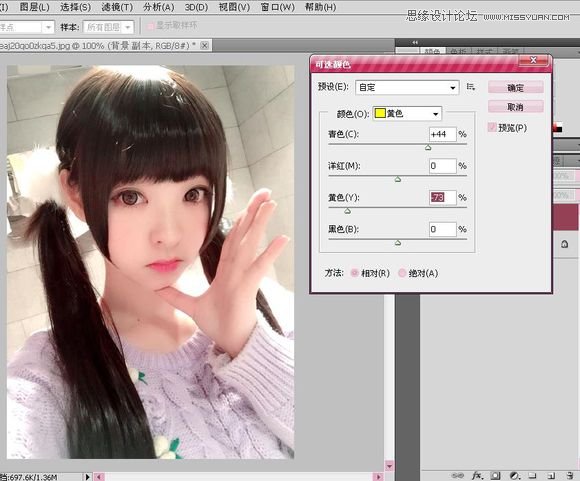The height and width of the screenshot is (481, 580).
Task: Click the 洋红(M) magenta slider handle
Action: [x=398, y=179]
